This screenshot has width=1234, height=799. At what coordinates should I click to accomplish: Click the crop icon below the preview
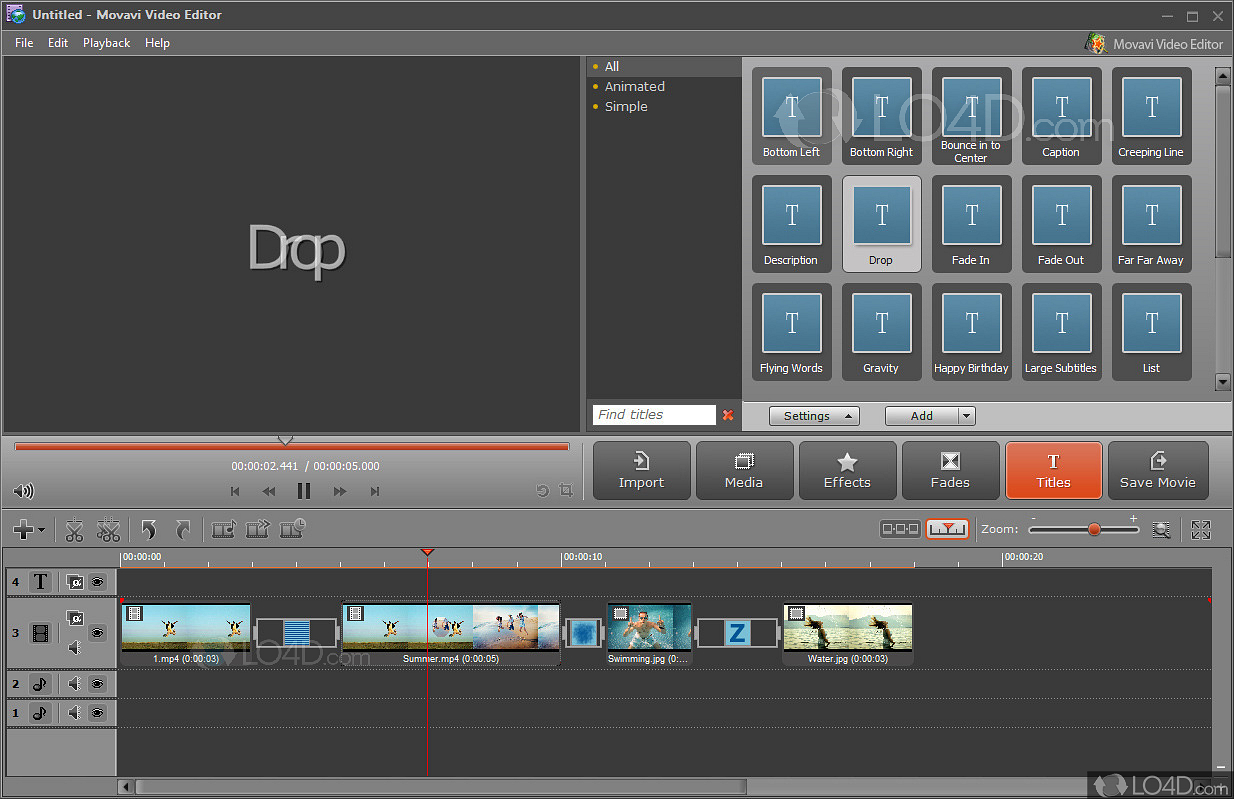(x=567, y=490)
